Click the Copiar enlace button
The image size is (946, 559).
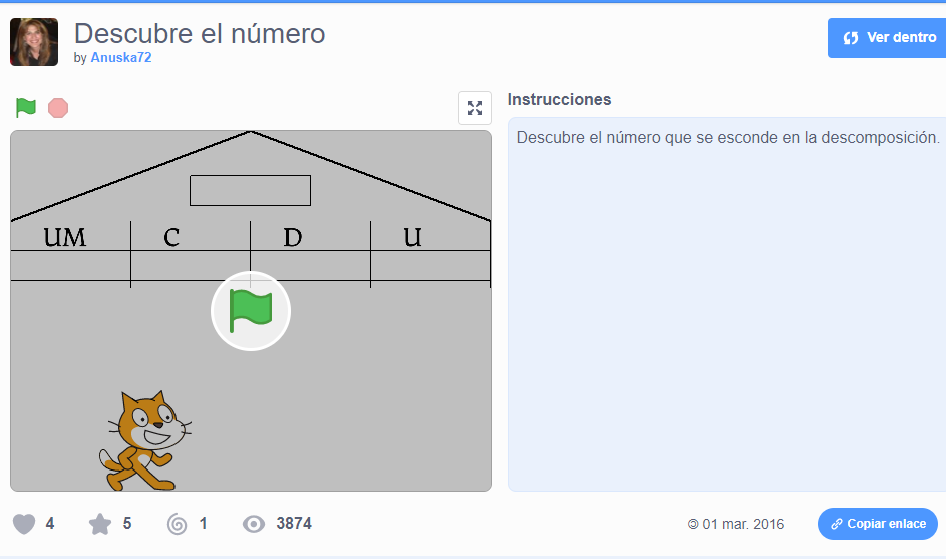pyautogui.click(x=878, y=524)
